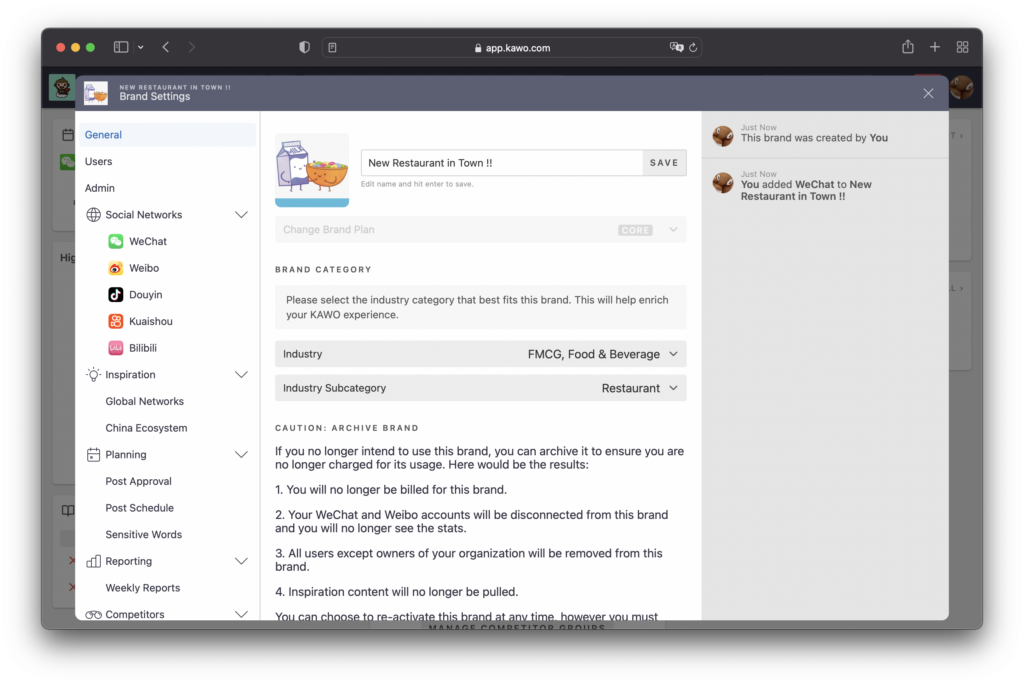Image resolution: width=1024 pixels, height=684 pixels.
Task: Click the Social Networks globe icon
Action: 93,214
